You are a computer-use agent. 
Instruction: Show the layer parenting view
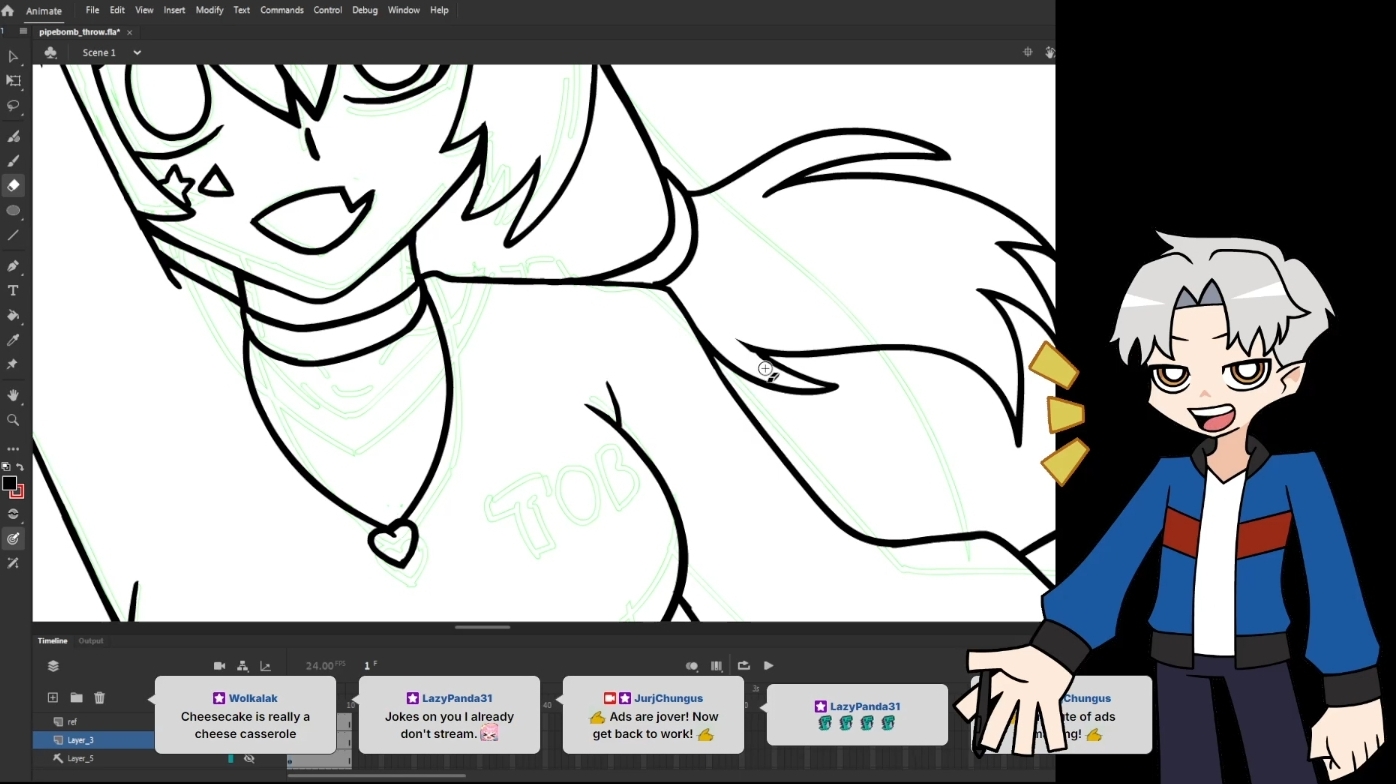click(x=243, y=666)
